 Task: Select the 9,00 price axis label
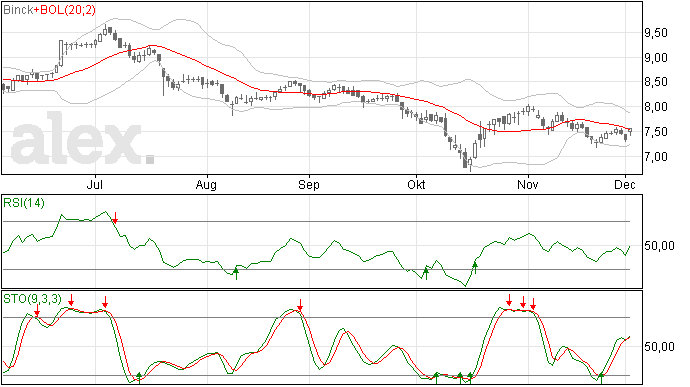(656, 57)
